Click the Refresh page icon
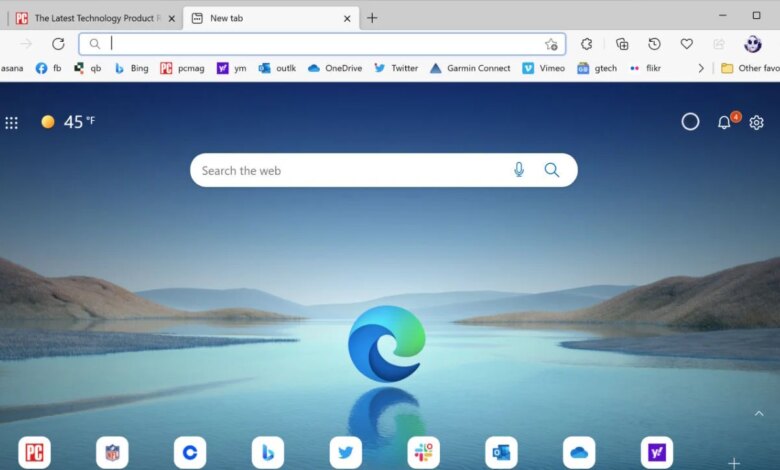 [58, 44]
